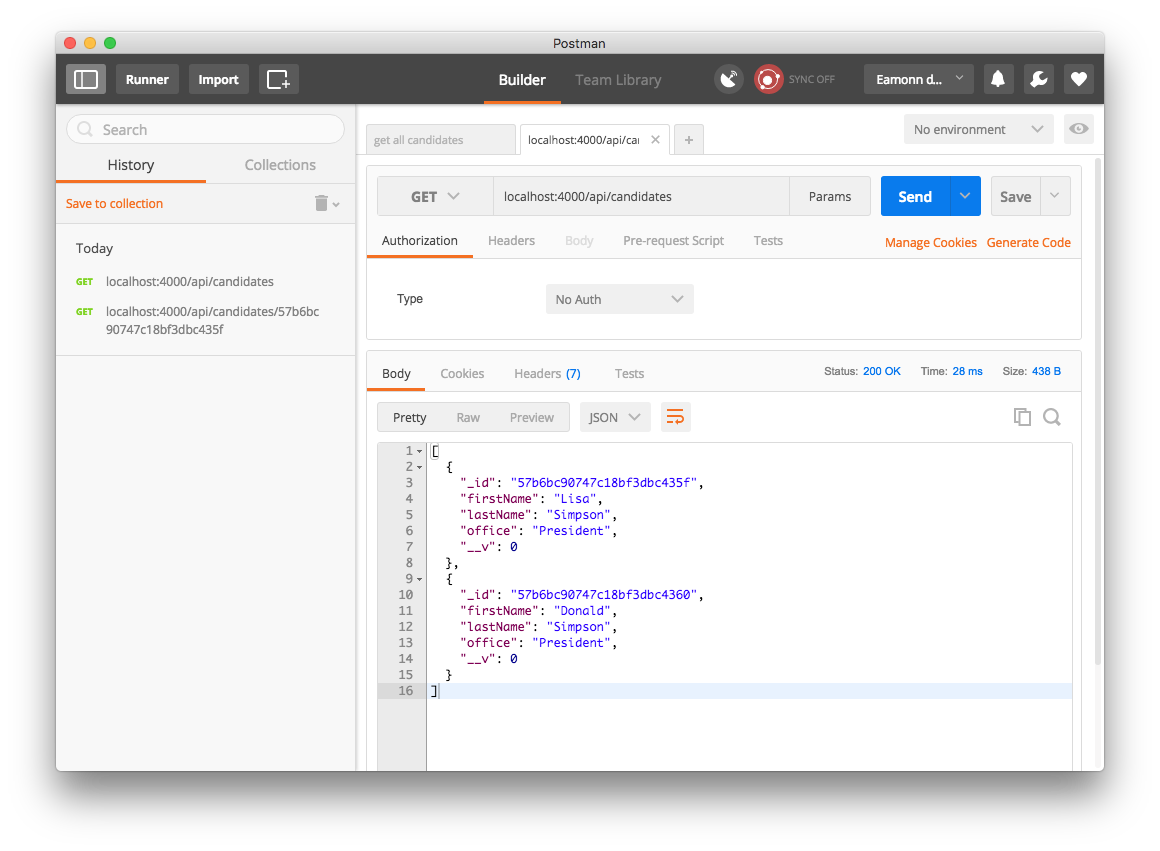The image size is (1160, 851).
Task: Open notifications bell icon
Action: point(997,79)
